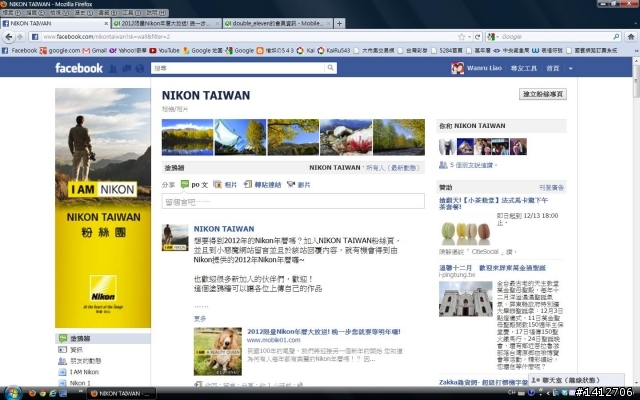Bookmark this page with the star icon
This screenshot has height=400, width=640.
461,37
